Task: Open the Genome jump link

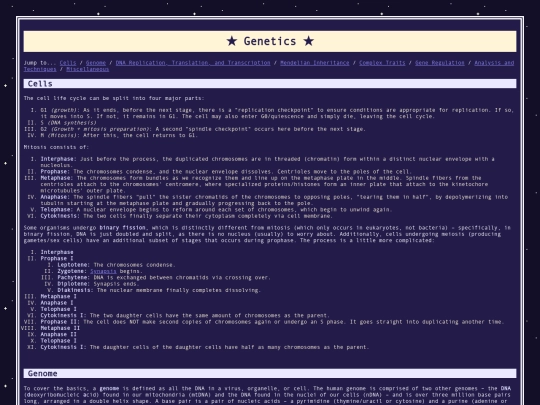Action: click(x=96, y=63)
